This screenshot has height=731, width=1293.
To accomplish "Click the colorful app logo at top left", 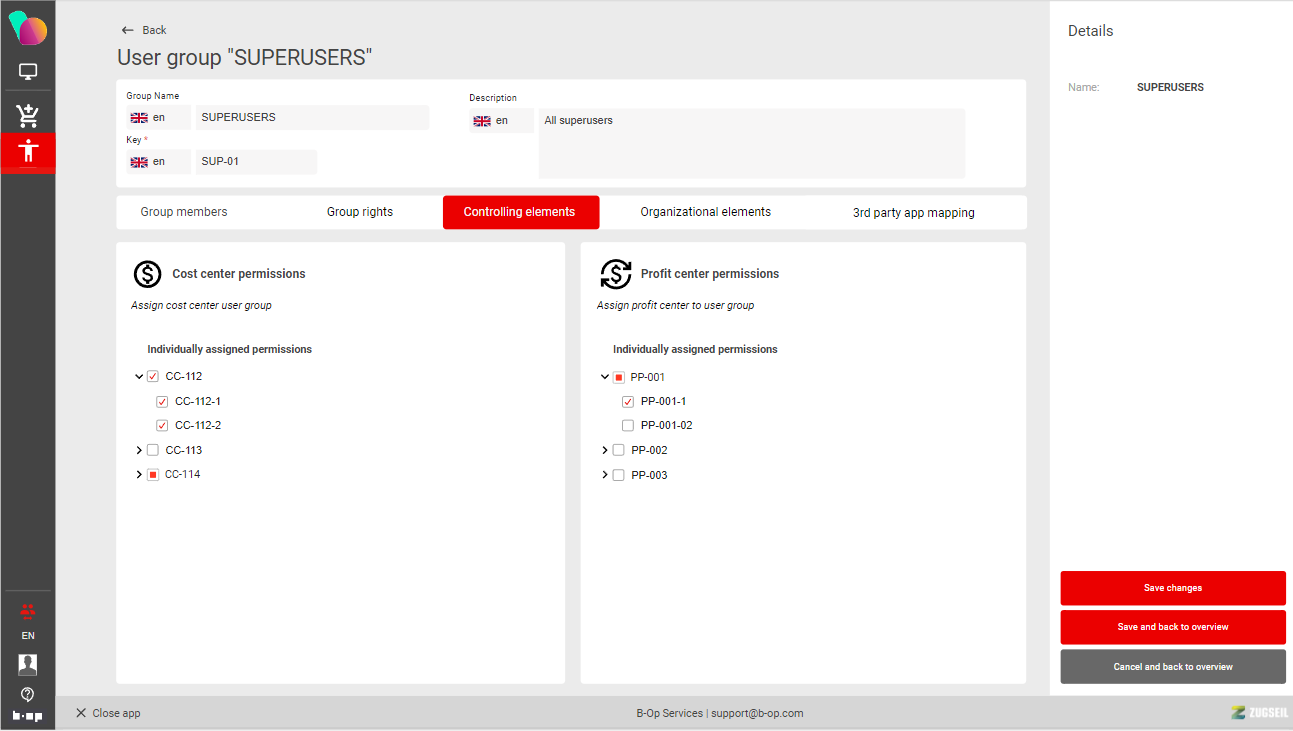I will pyautogui.click(x=28, y=30).
